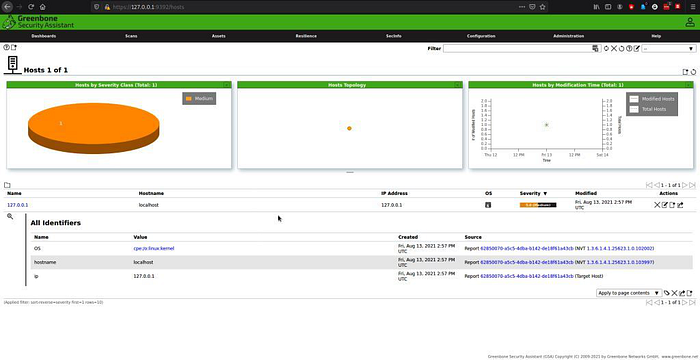This screenshot has width=700, height=360.
Task: Sort table by Severity column header
Action: (x=533, y=193)
